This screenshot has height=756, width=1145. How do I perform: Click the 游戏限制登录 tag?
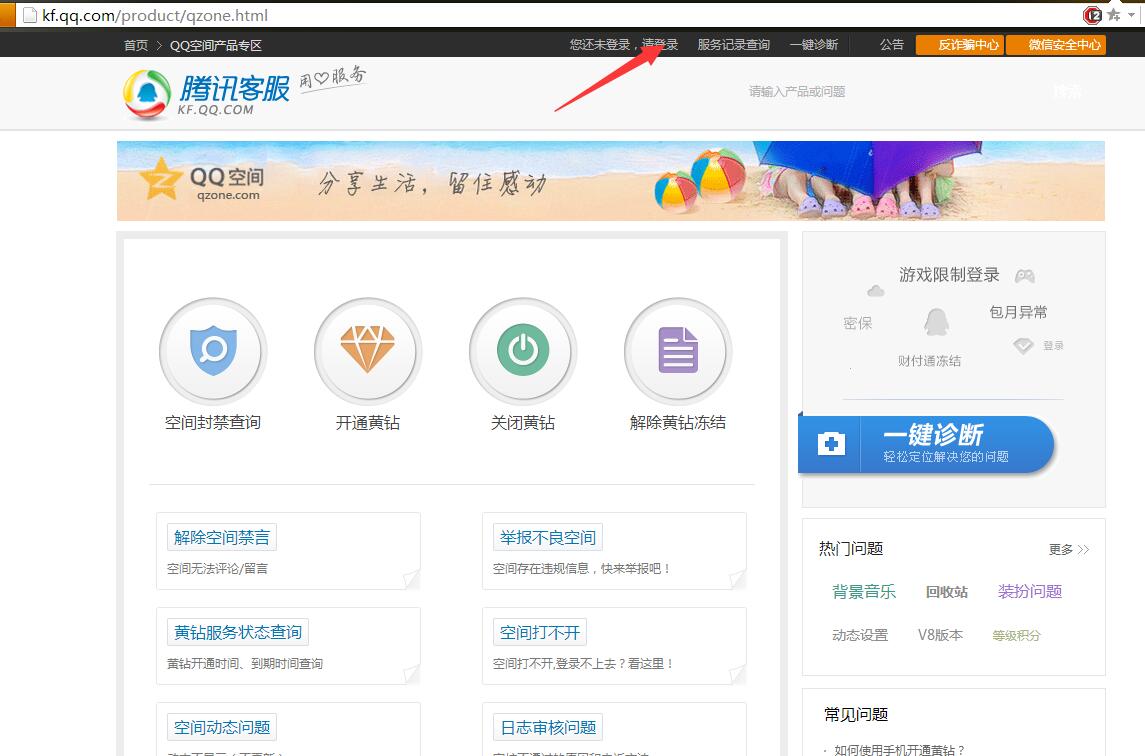click(949, 275)
